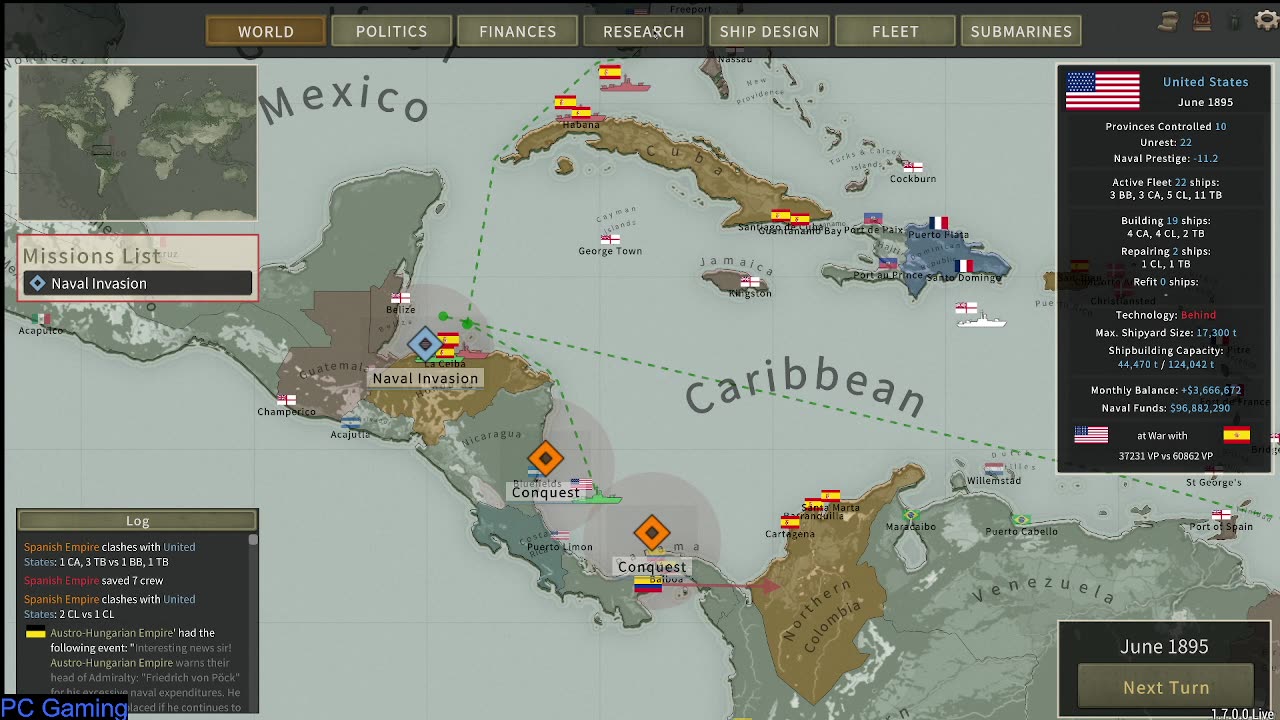Click the Colombian flag at Balboa
Image resolution: width=1280 pixels, height=720 pixels.
[x=648, y=586]
